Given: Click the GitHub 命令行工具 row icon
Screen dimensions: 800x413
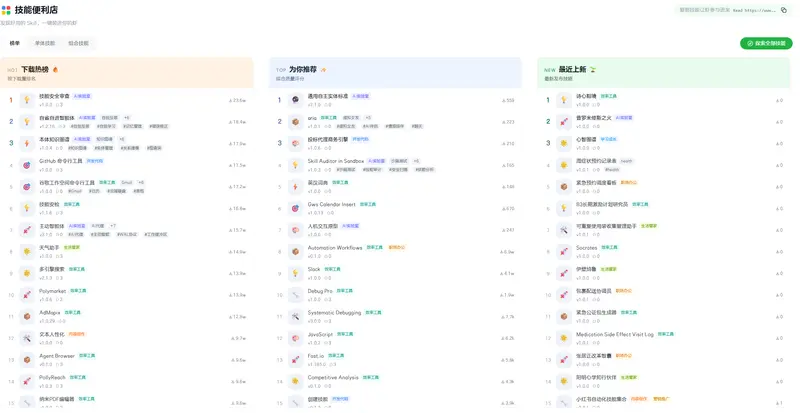Looking at the screenshot, I should pos(27,165).
